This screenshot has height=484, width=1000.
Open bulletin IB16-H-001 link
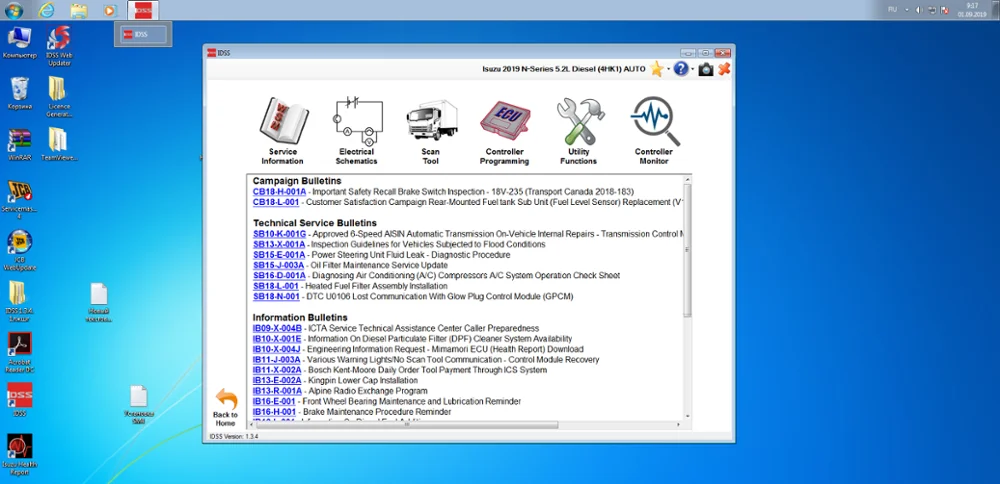[x=274, y=412]
